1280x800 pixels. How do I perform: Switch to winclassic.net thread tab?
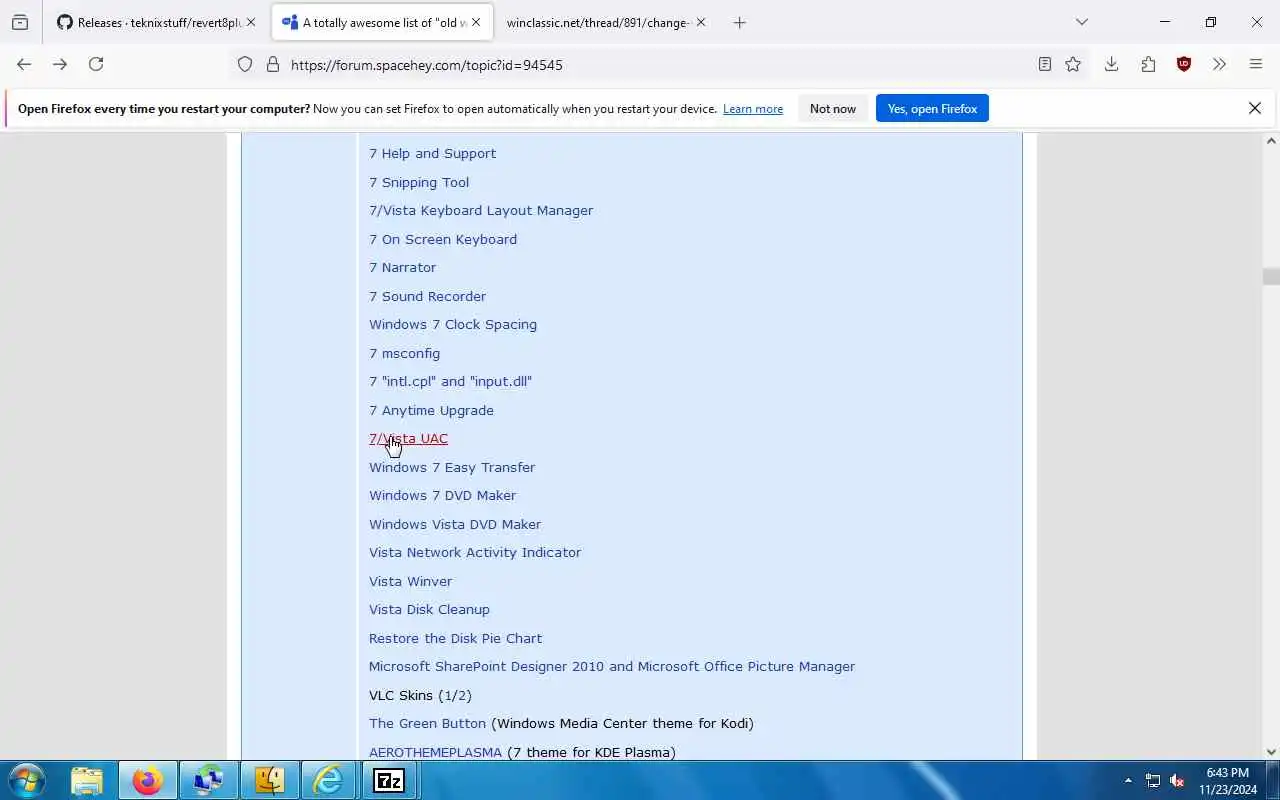(605, 22)
